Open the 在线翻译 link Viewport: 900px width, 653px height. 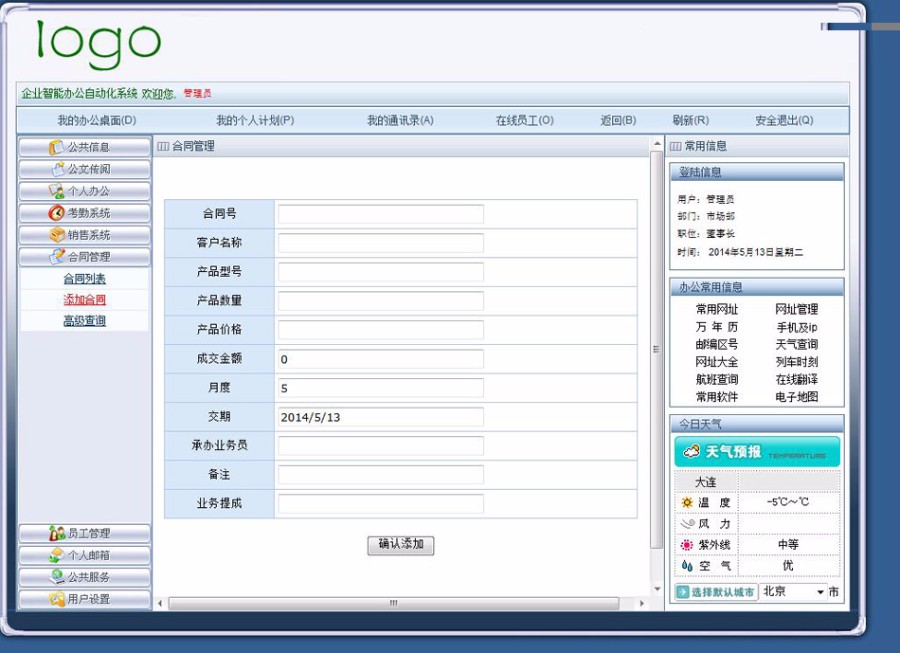(797, 379)
